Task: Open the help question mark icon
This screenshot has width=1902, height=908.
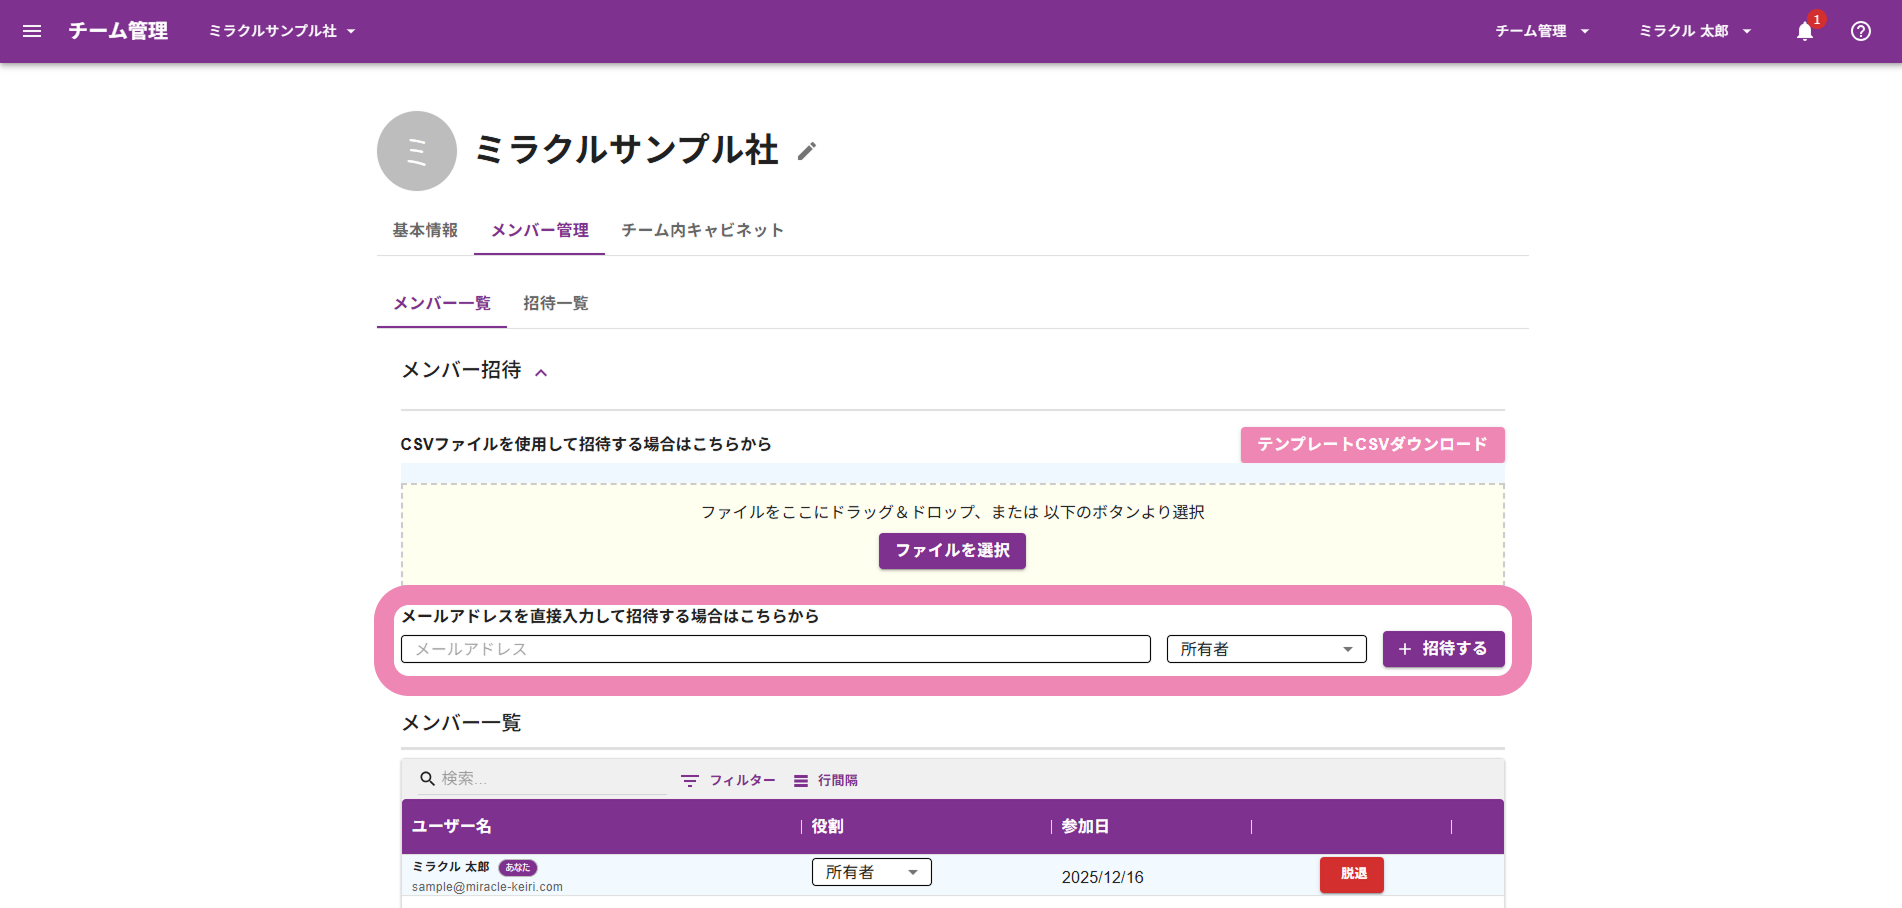Action: 1860,31
